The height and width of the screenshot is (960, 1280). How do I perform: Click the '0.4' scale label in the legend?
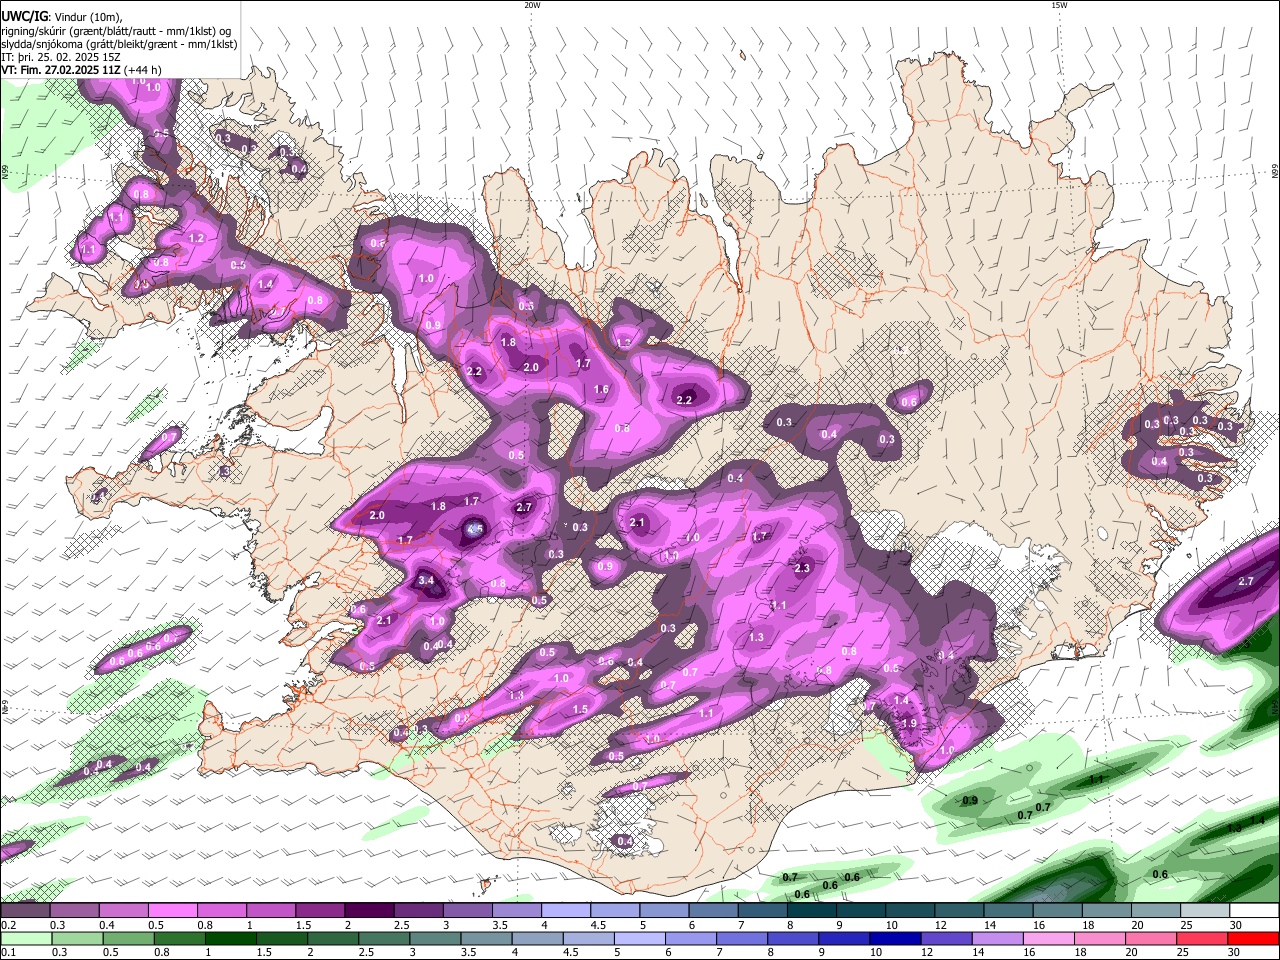tap(107, 925)
